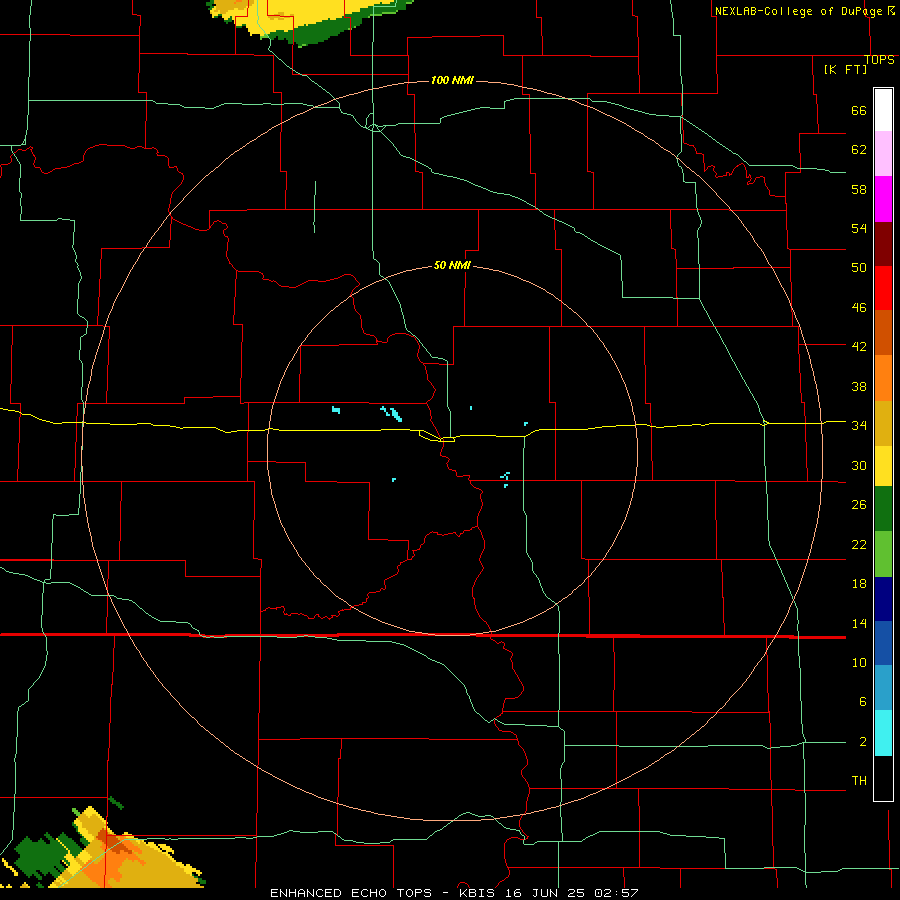Select the magenta legend color block
This screenshot has width=900, height=900.
coord(883,199)
